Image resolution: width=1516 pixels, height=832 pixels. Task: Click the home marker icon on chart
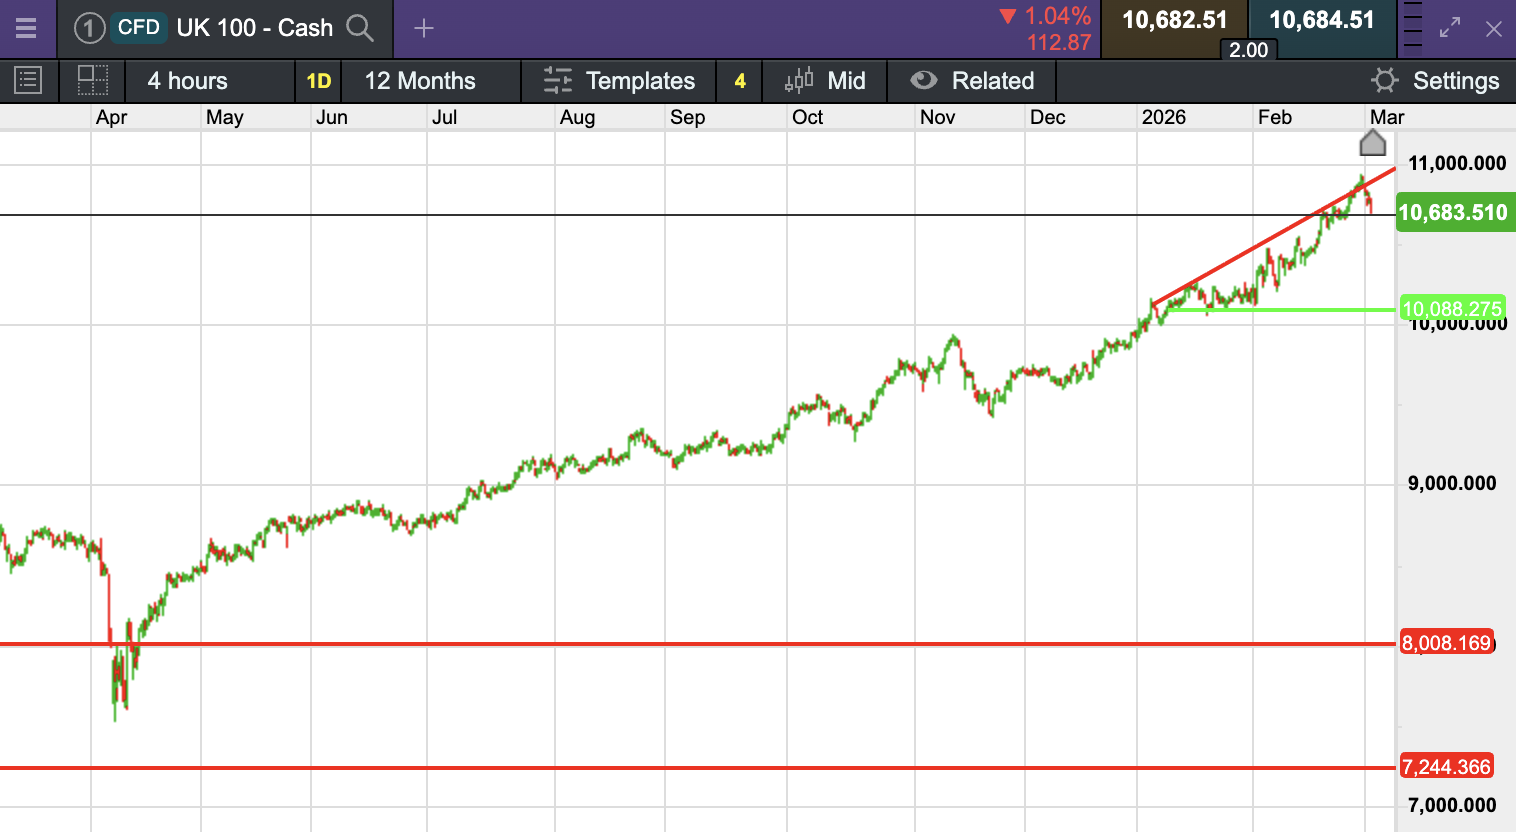1373,144
